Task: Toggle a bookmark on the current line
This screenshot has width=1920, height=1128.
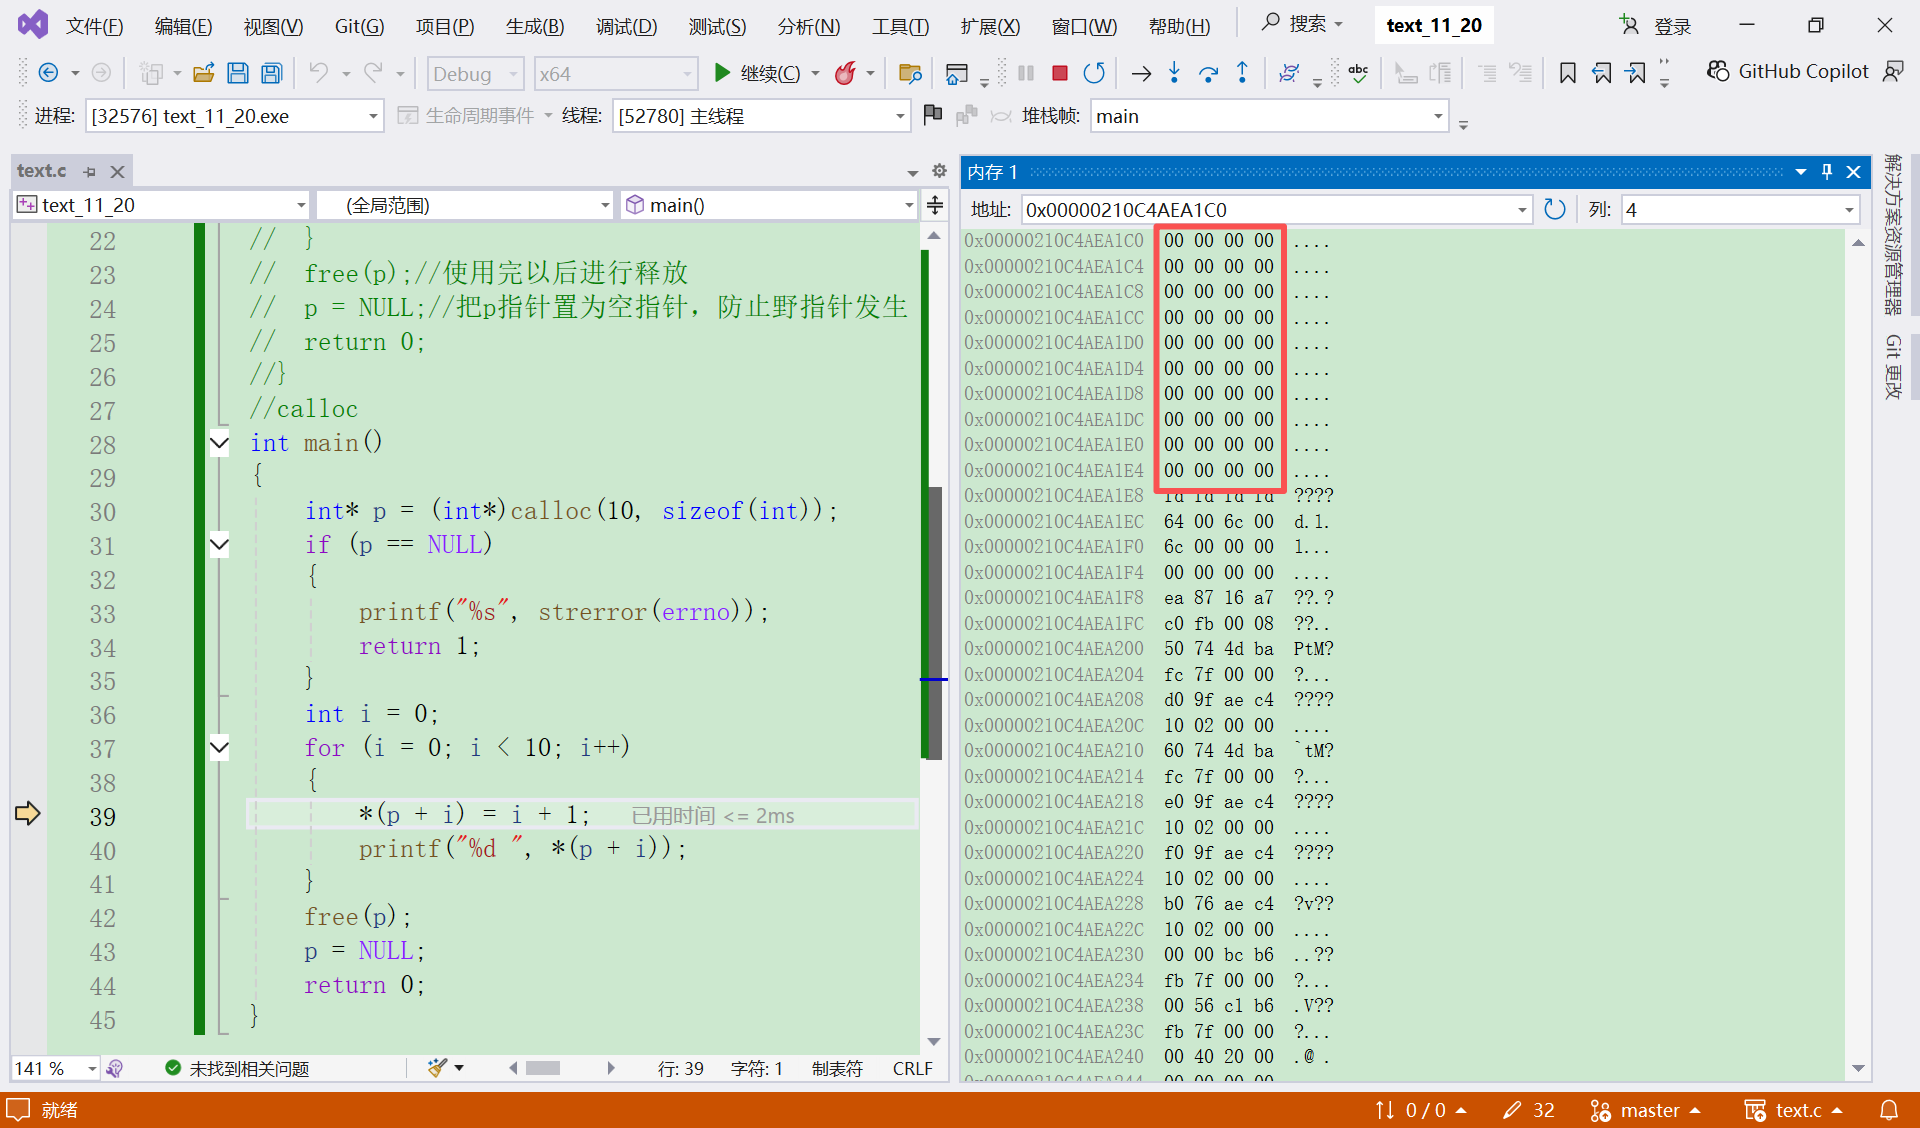Action: pyautogui.click(x=1568, y=72)
